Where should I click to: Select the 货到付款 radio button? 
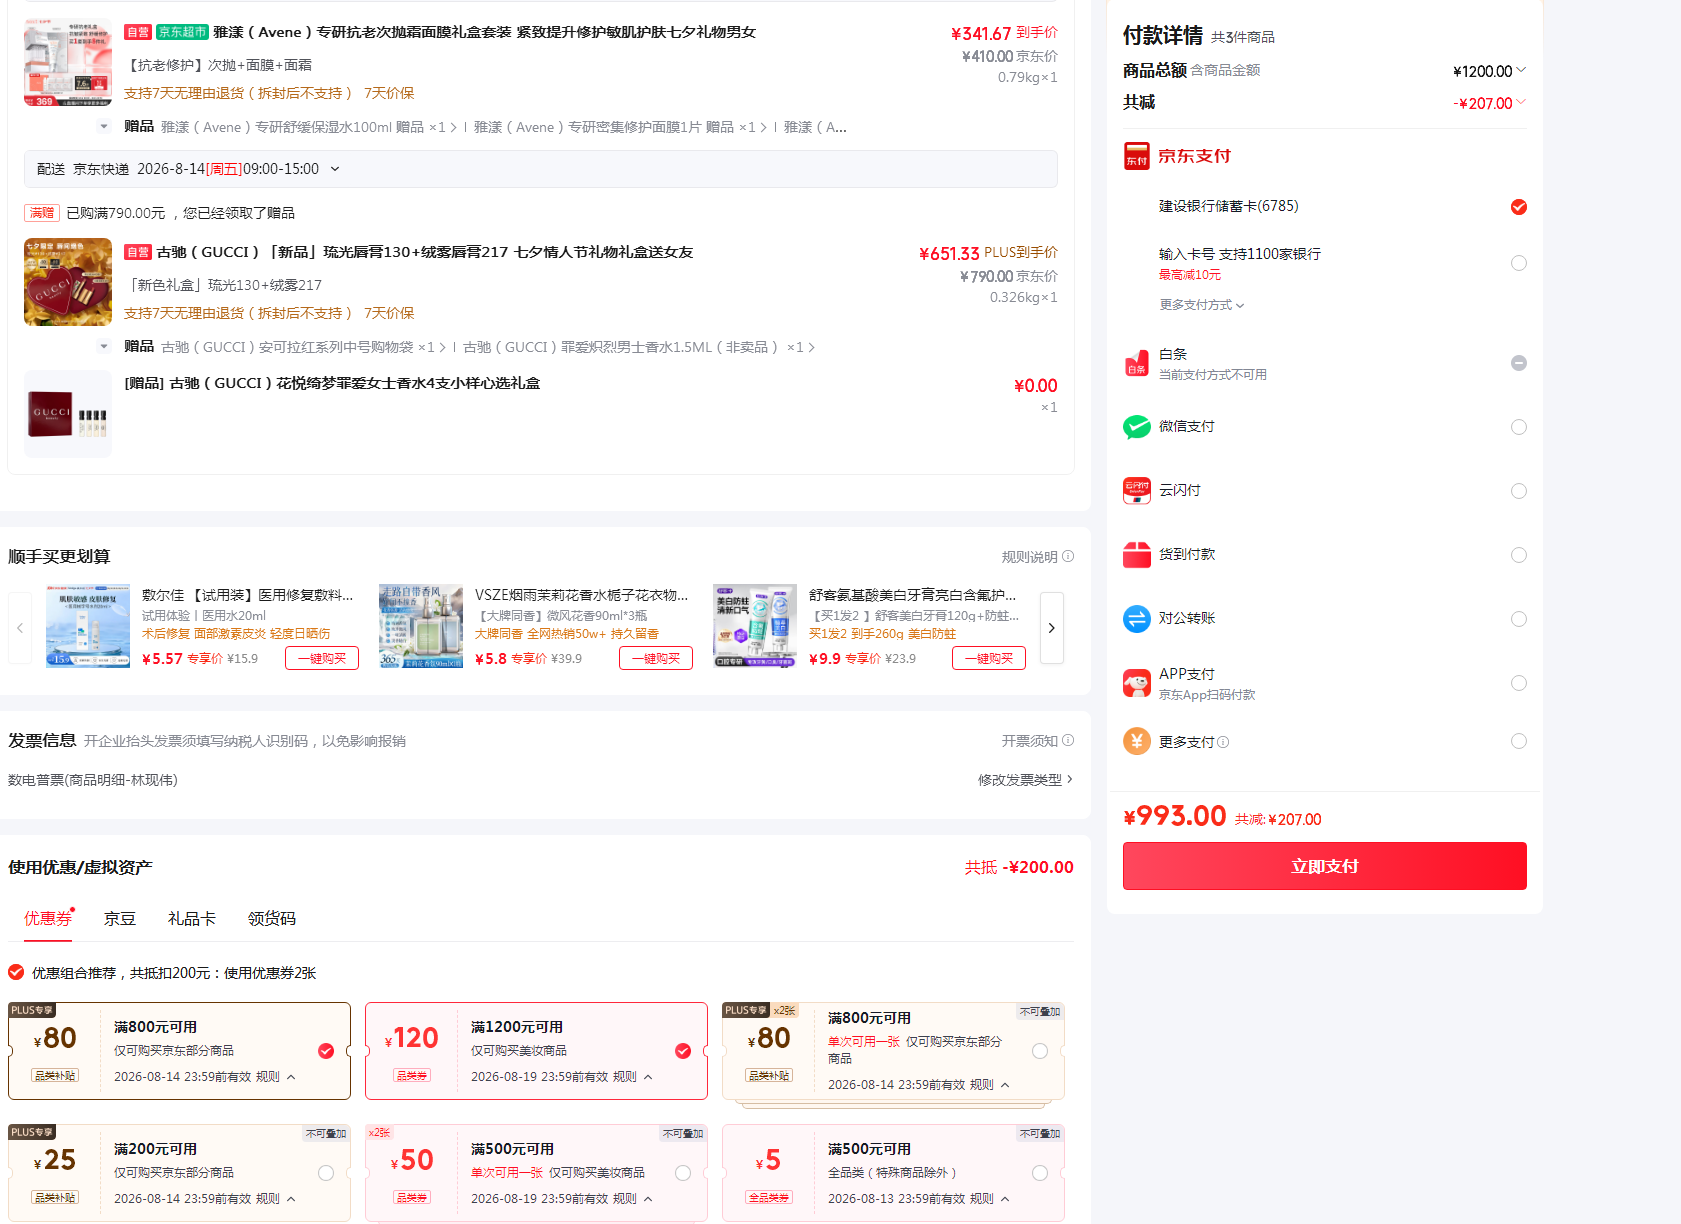click(1519, 555)
